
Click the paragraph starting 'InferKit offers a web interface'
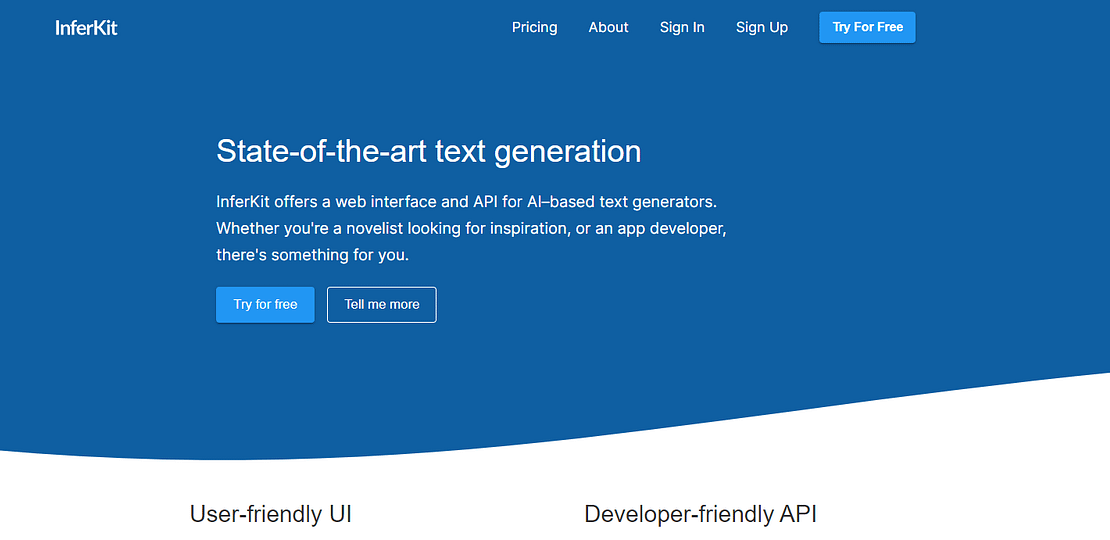coord(471,229)
